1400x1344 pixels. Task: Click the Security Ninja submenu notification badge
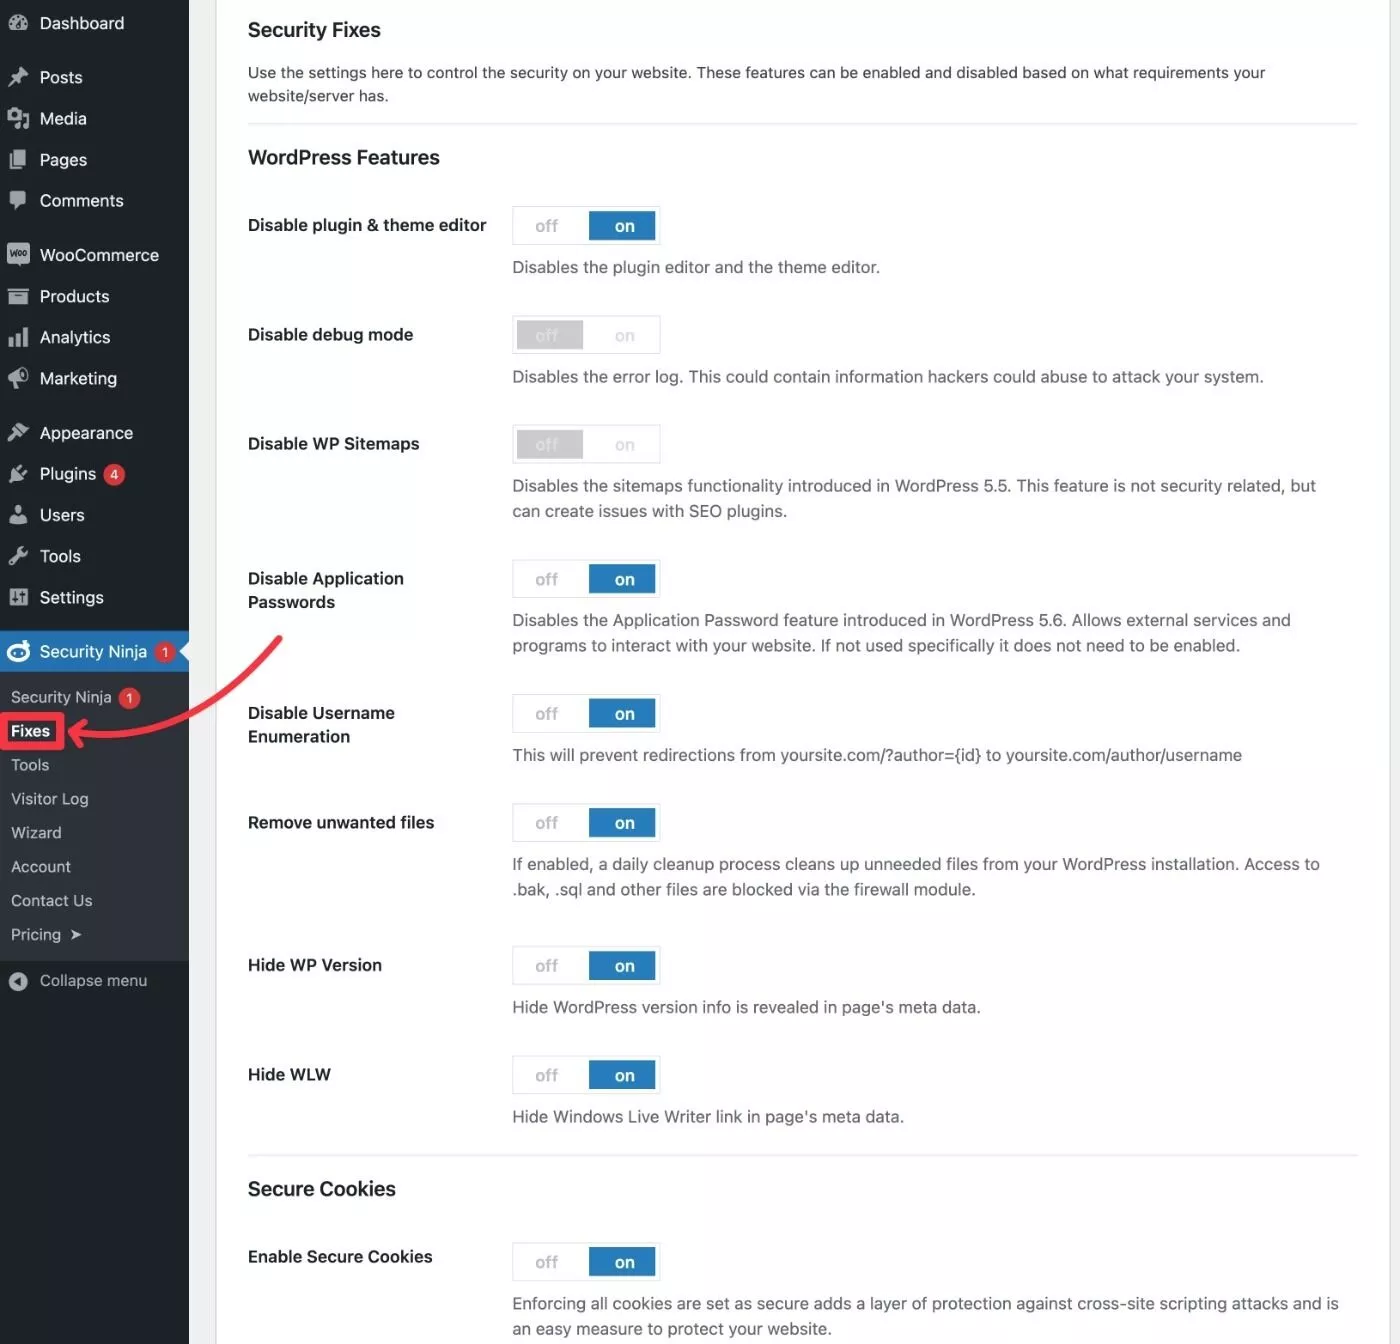coord(129,697)
